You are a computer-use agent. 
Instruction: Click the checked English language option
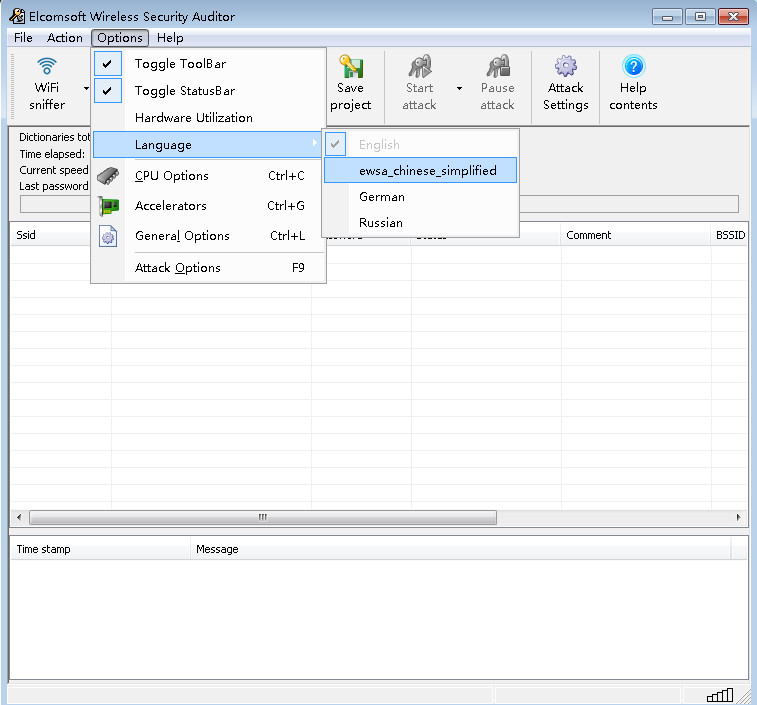click(x=421, y=144)
